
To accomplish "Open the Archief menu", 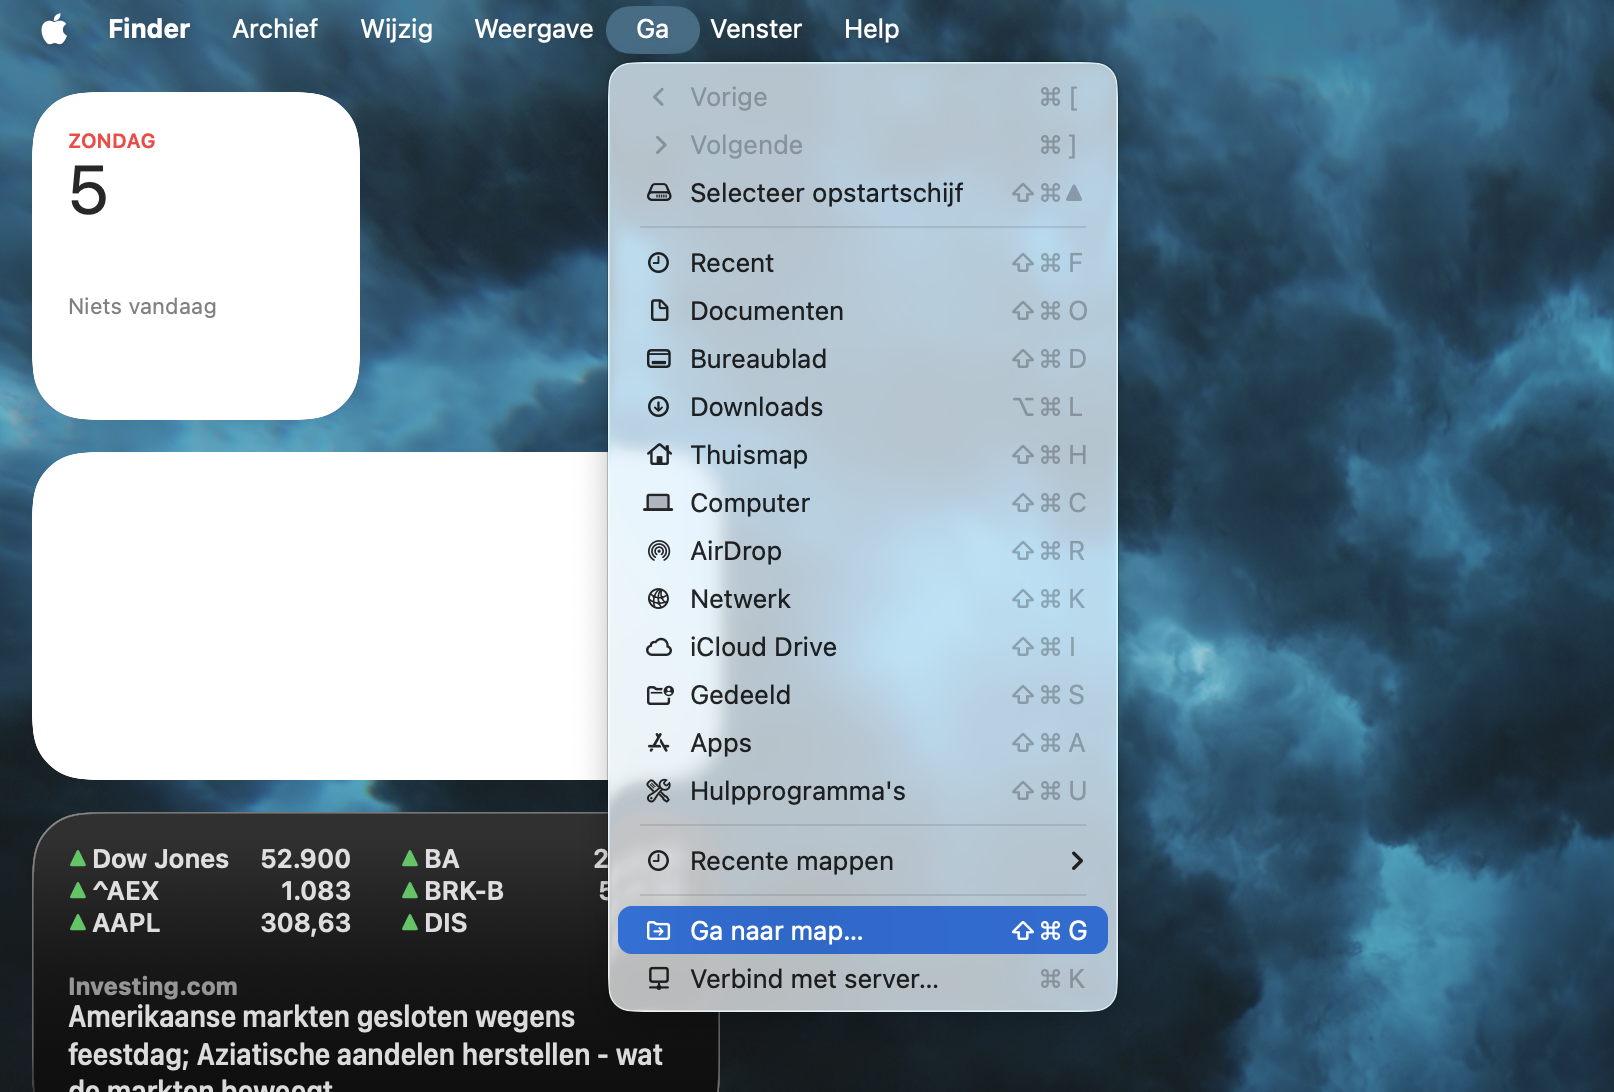I will [x=275, y=29].
